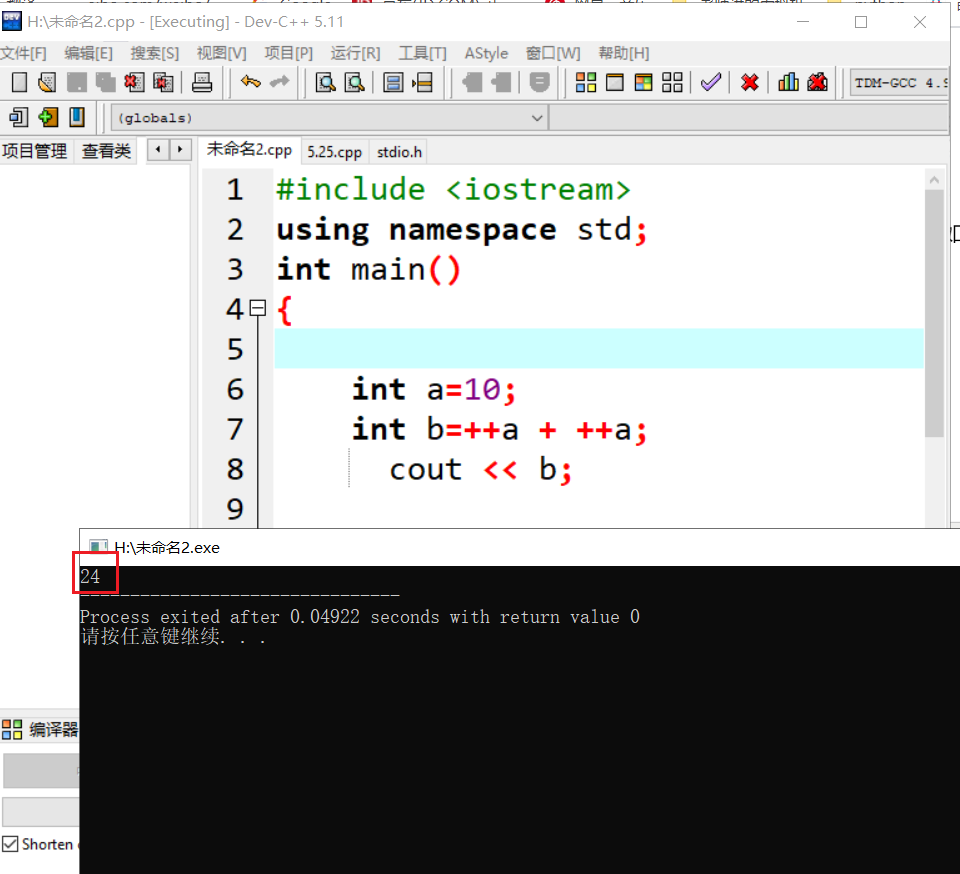
Task: Click the Insert icon in second toolbar row
Action: (19, 117)
